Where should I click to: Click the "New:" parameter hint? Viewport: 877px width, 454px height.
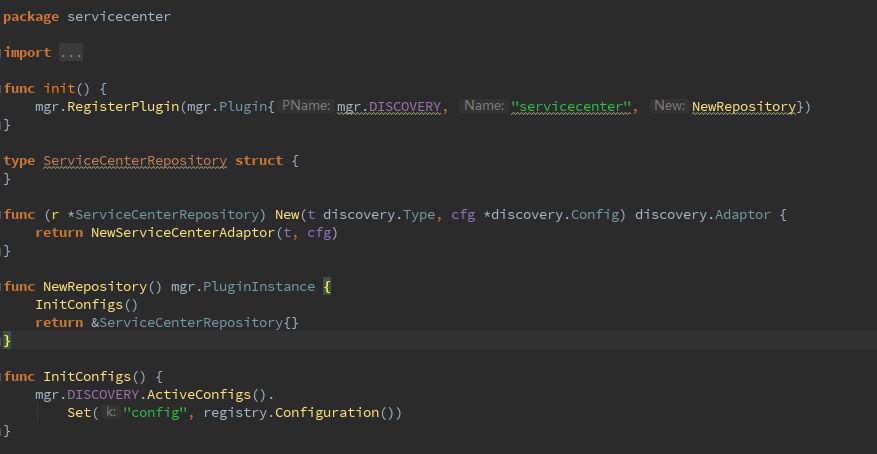coord(669,106)
